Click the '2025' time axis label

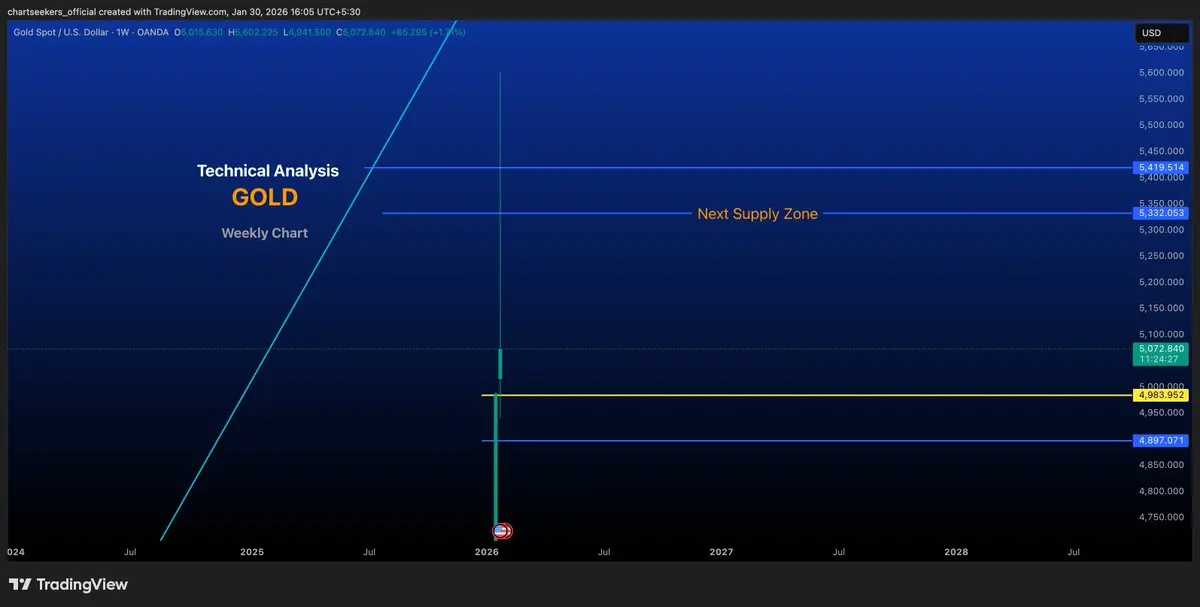(252, 551)
